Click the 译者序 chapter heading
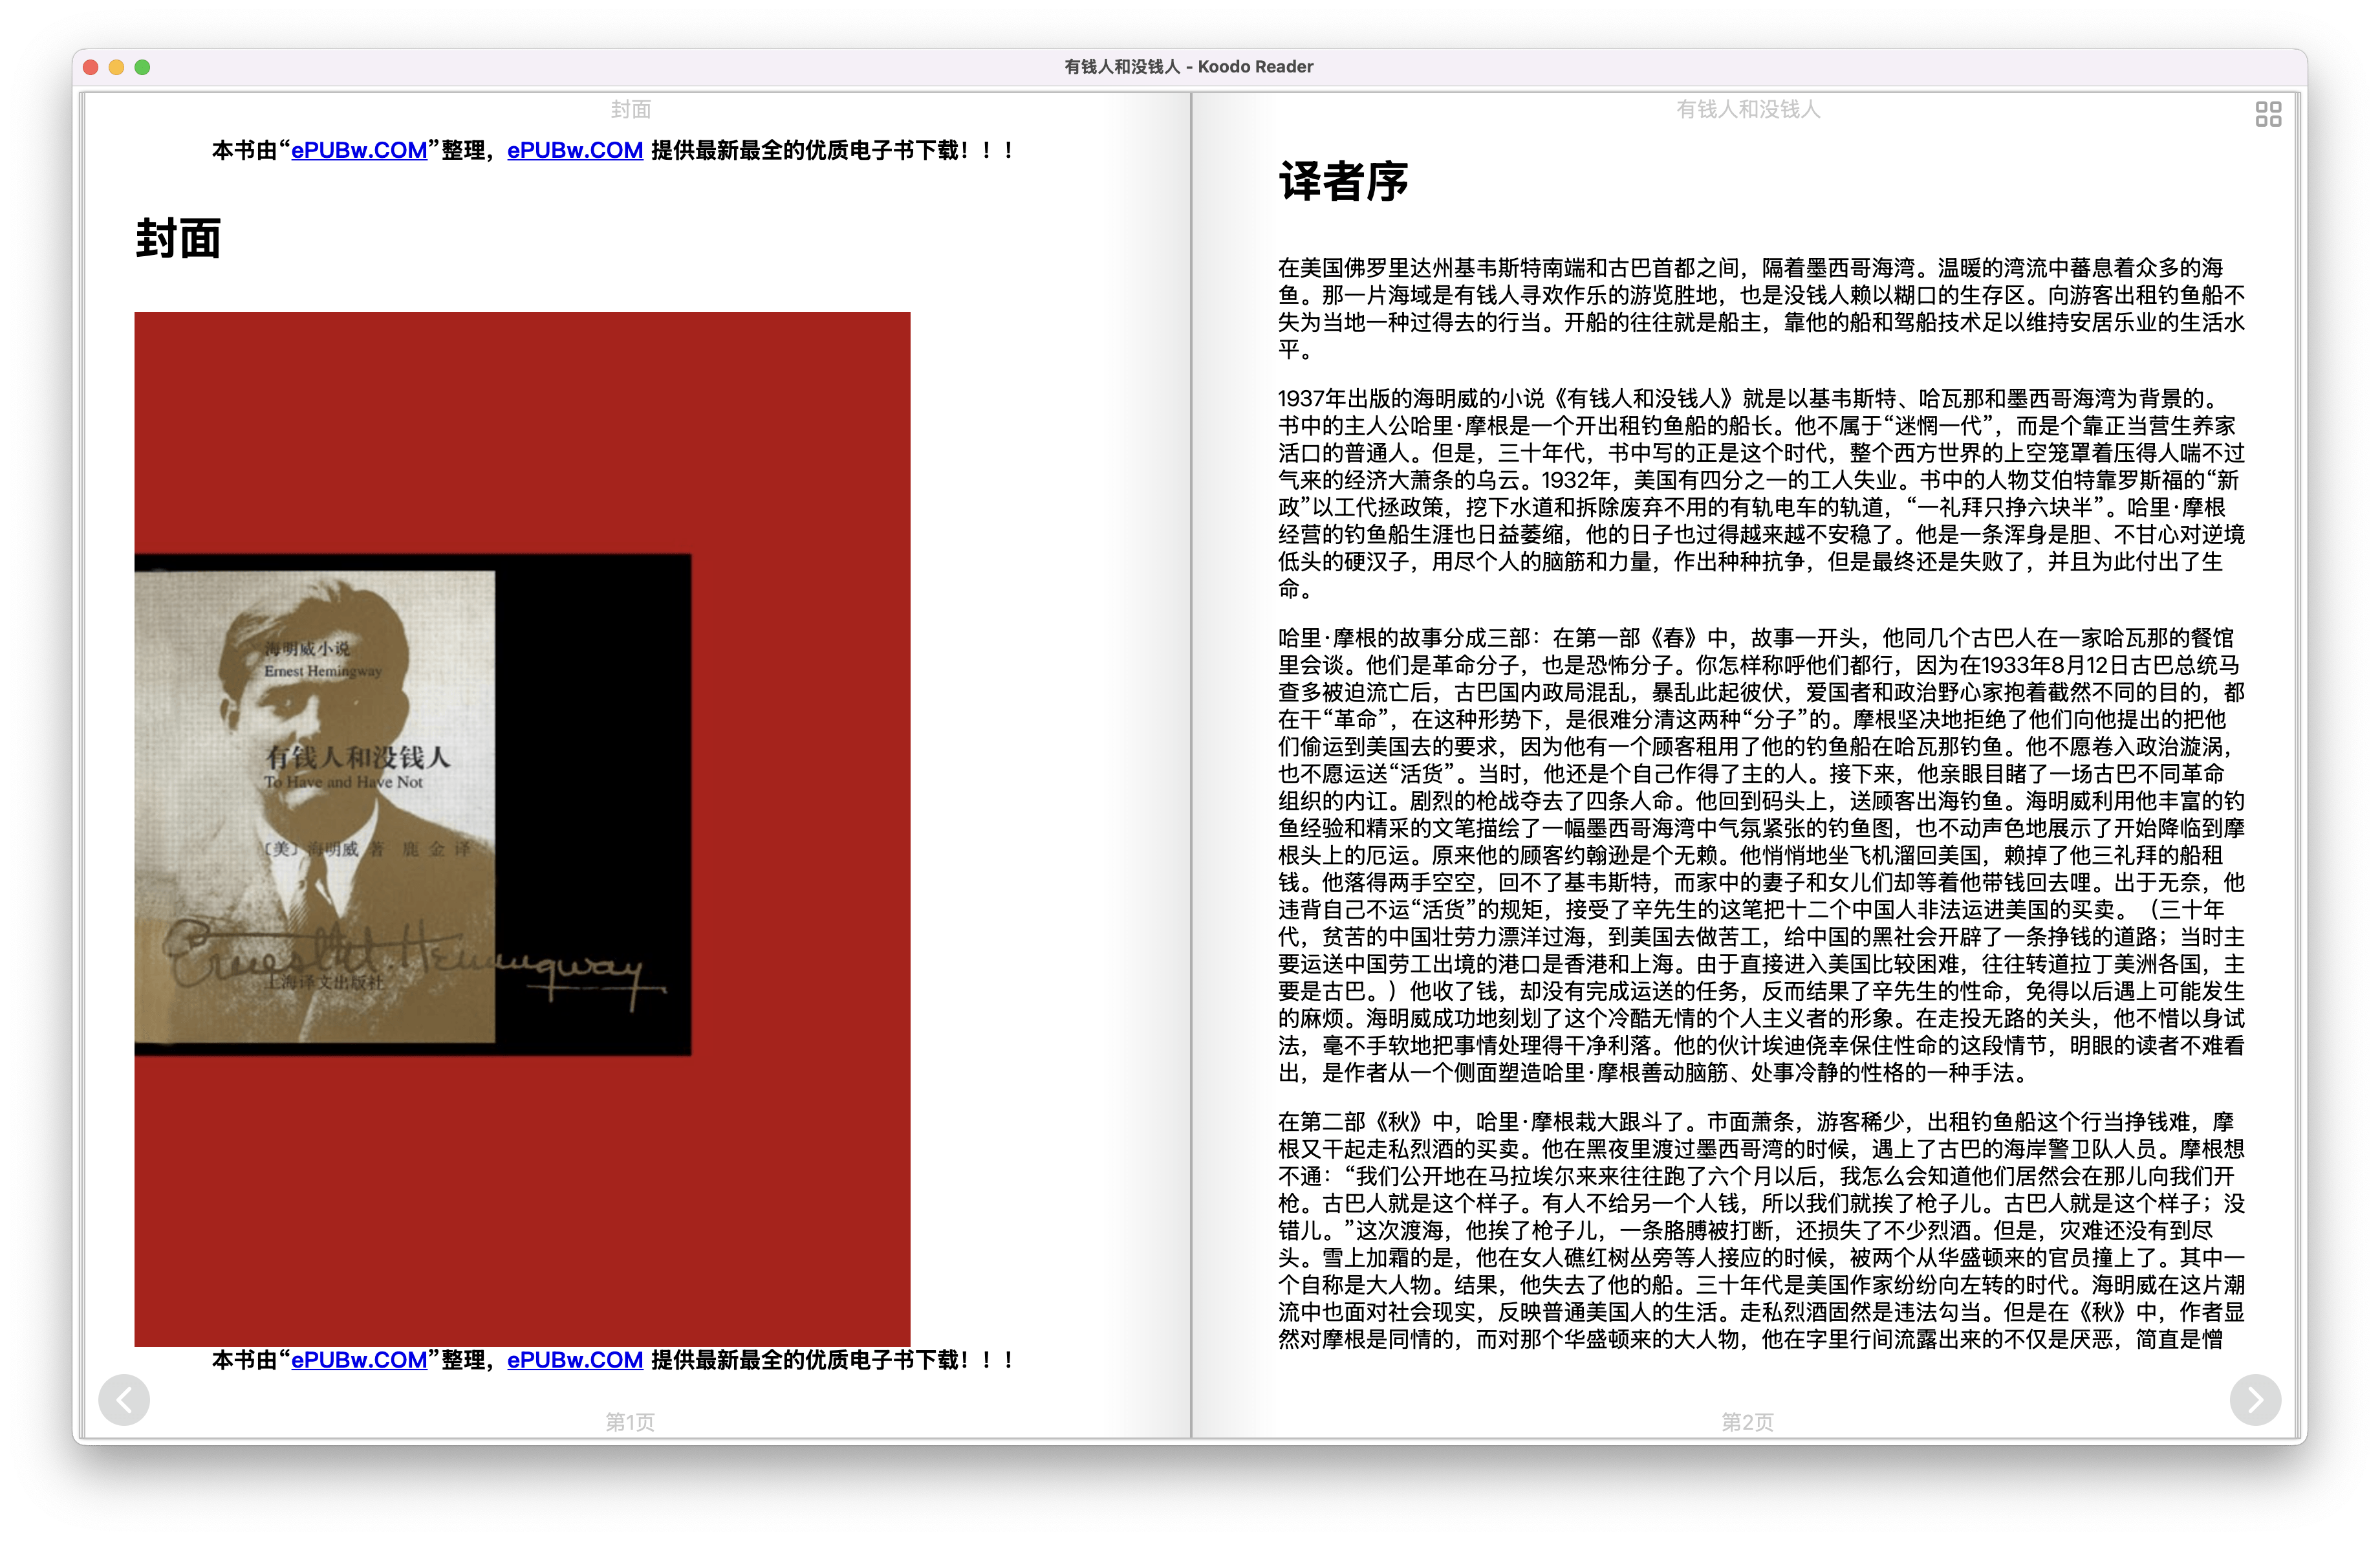The height and width of the screenshot is (1541, 2380). pos(1343,182)
